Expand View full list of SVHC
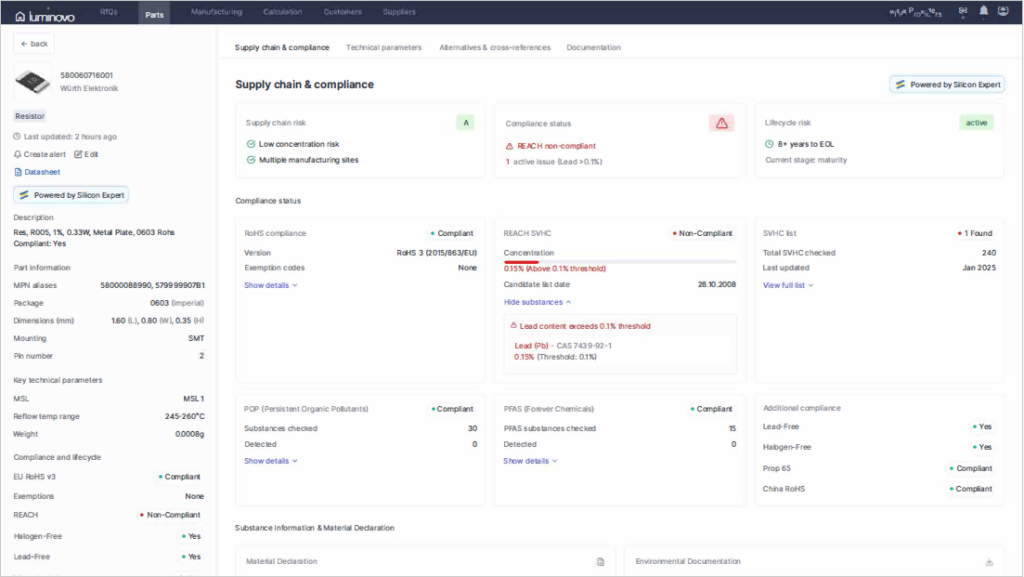The image size is (1024, 577). point(788,285)
